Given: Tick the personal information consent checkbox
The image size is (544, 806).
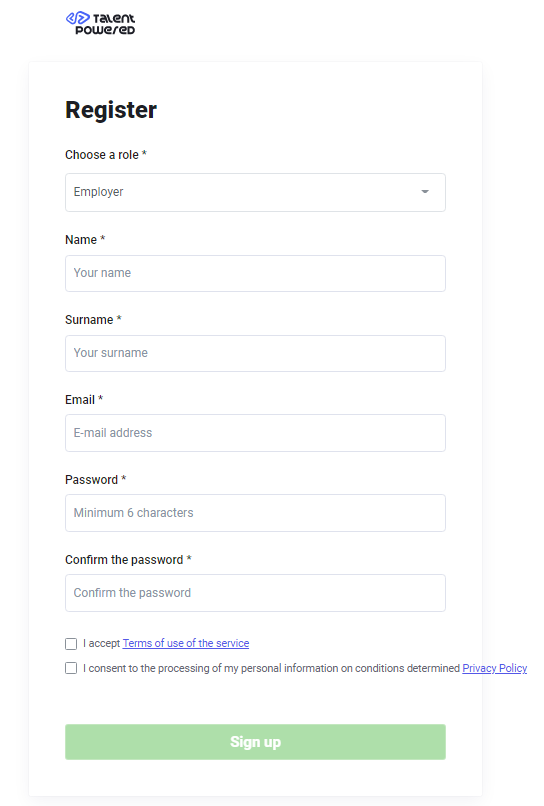Looking at the screenshot, I should [71, 668].
